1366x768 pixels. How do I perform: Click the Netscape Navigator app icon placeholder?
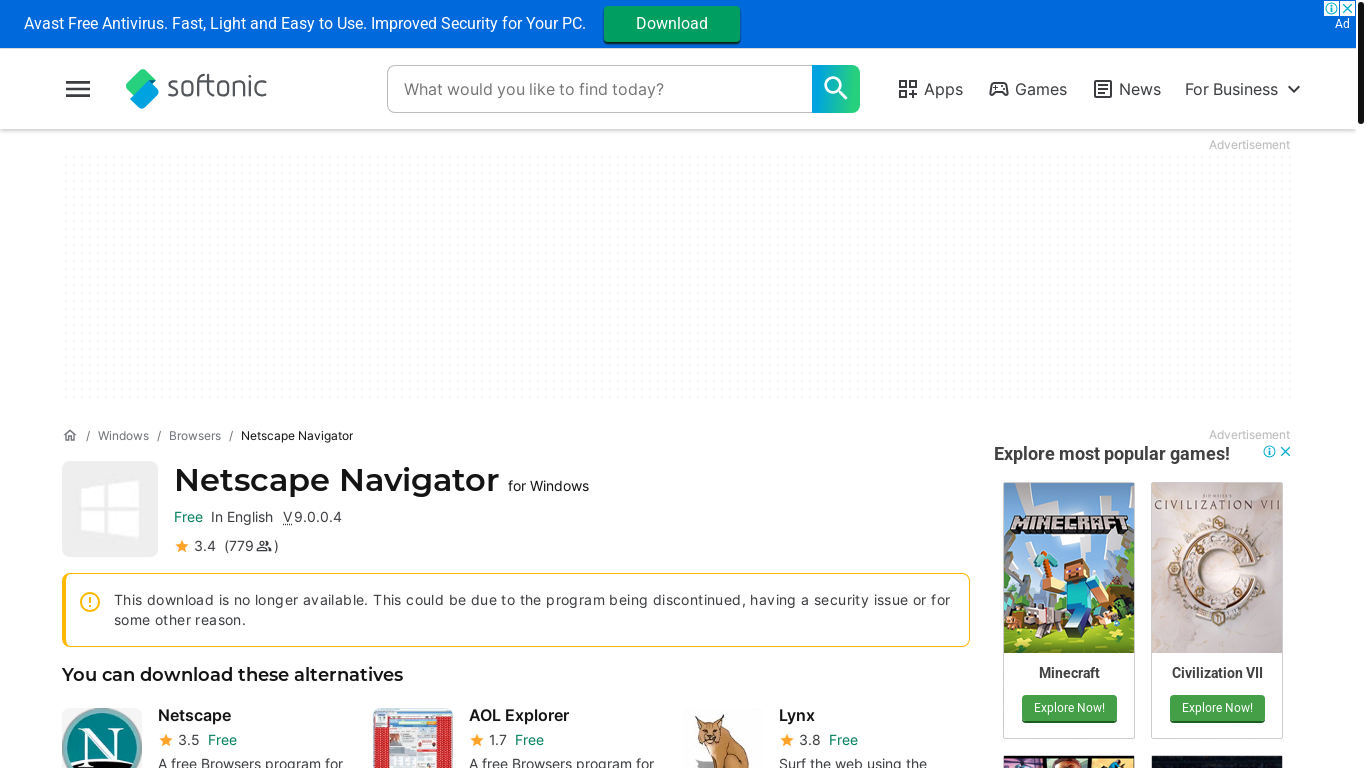click(110, 509)
